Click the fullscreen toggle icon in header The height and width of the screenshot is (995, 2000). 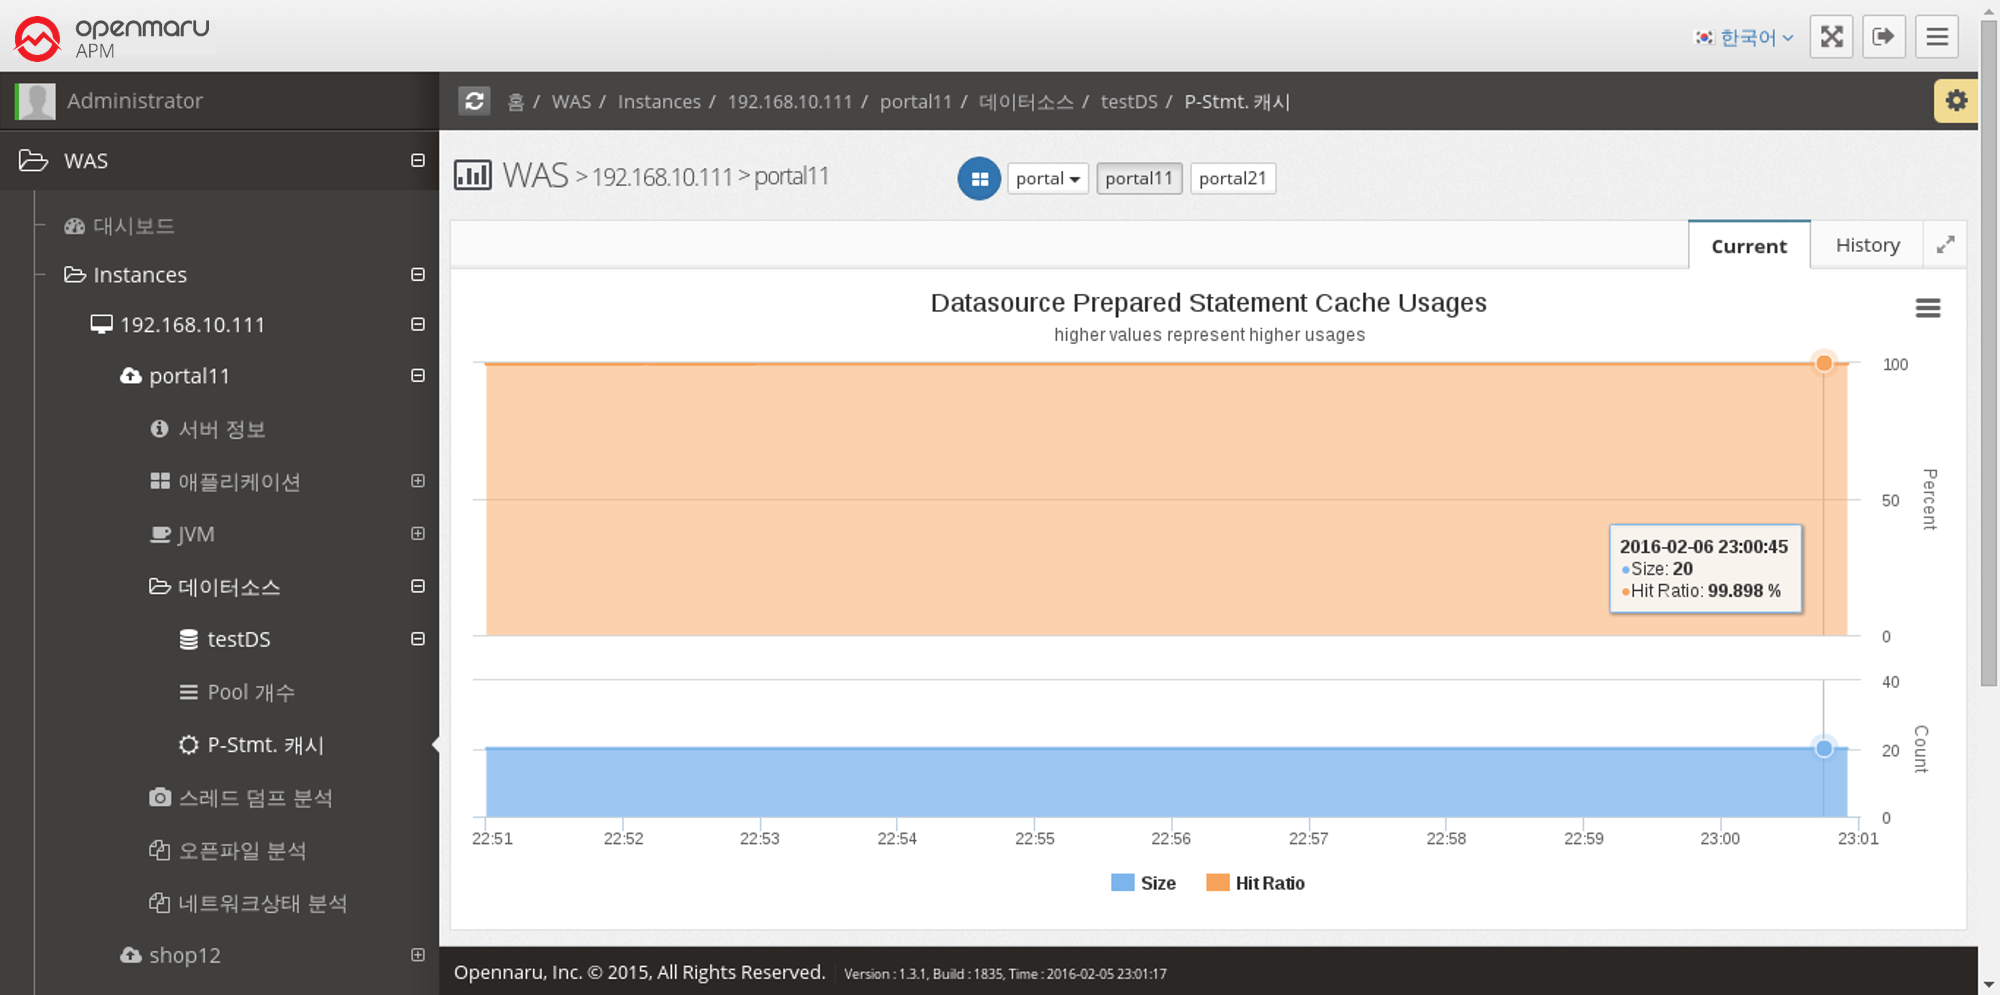1831,37
